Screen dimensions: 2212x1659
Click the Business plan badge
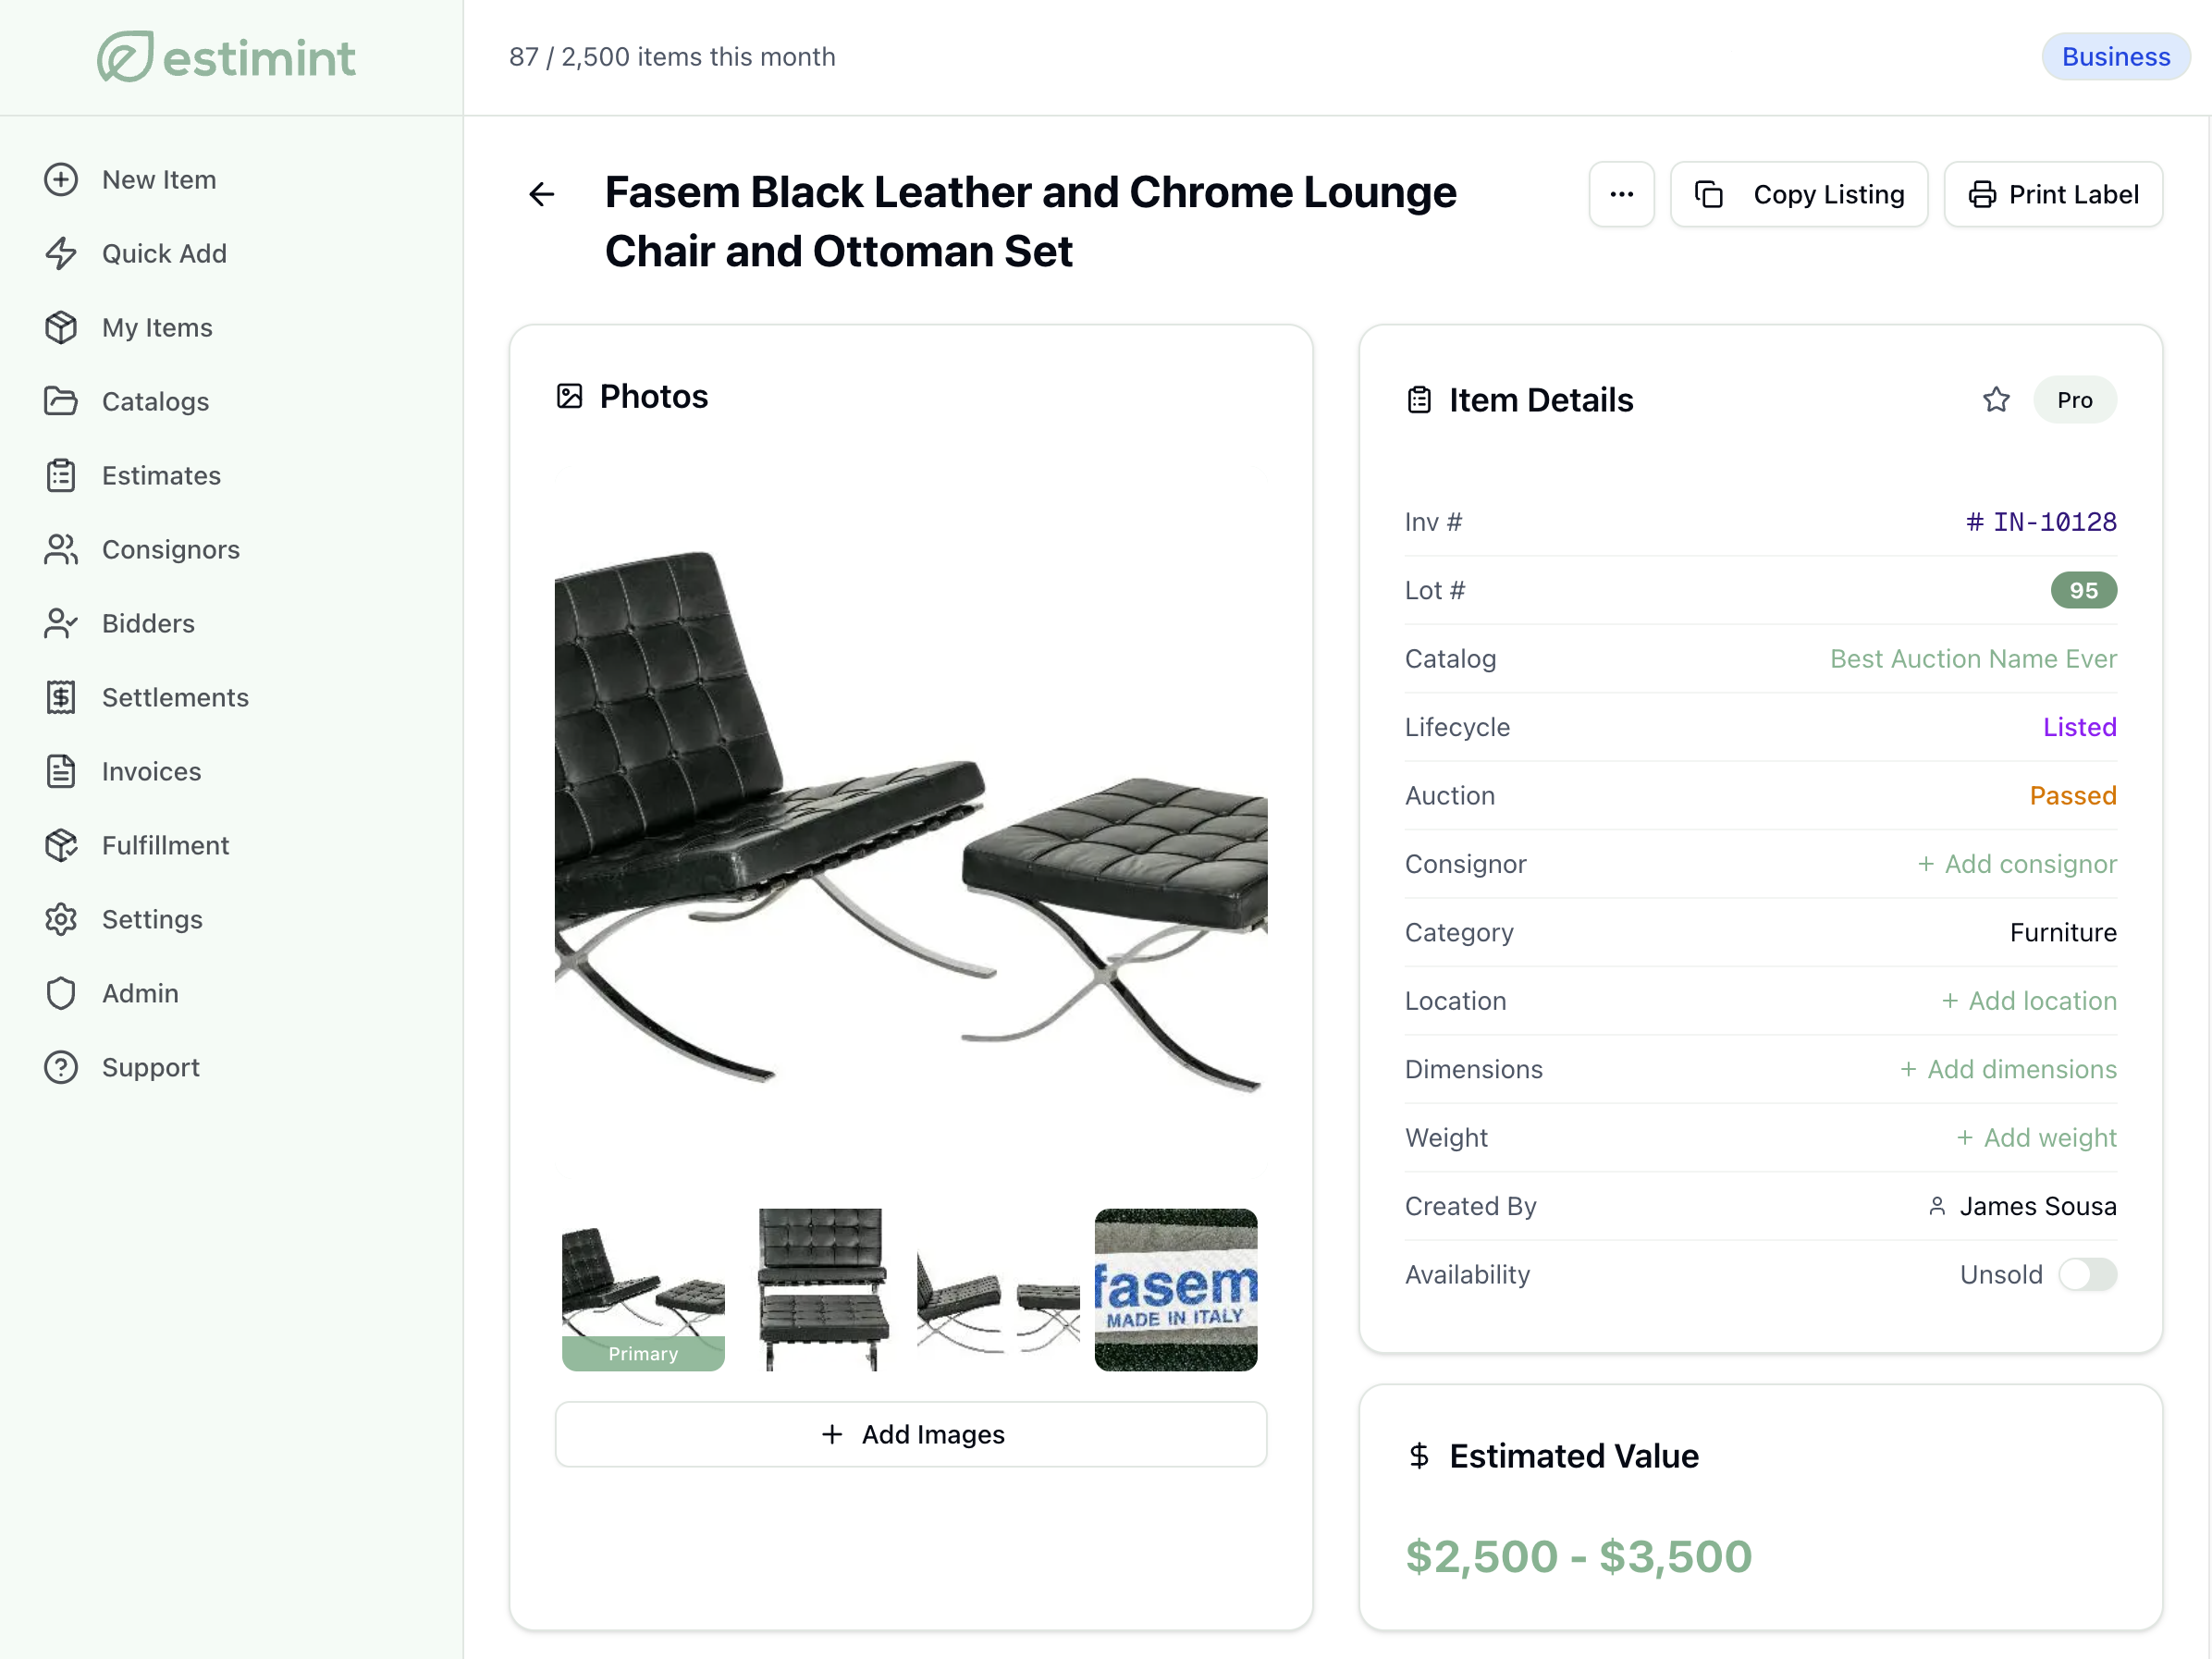tap(2115, 57)
